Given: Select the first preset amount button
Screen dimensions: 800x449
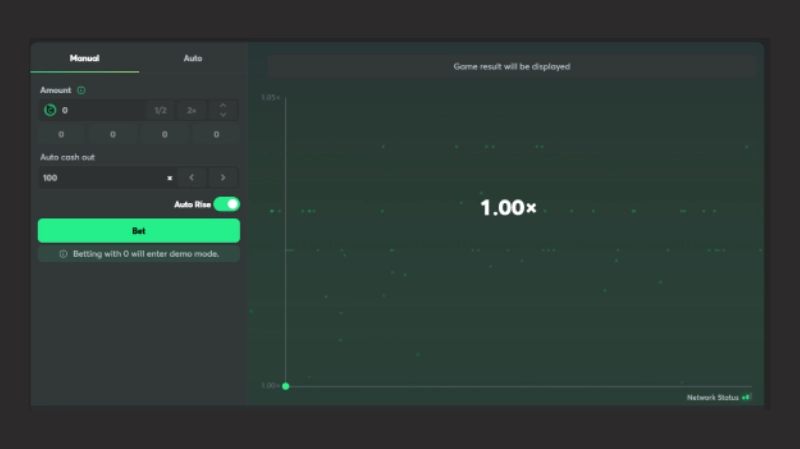Looking at the screenshot, I should click(x=61, y=134).
